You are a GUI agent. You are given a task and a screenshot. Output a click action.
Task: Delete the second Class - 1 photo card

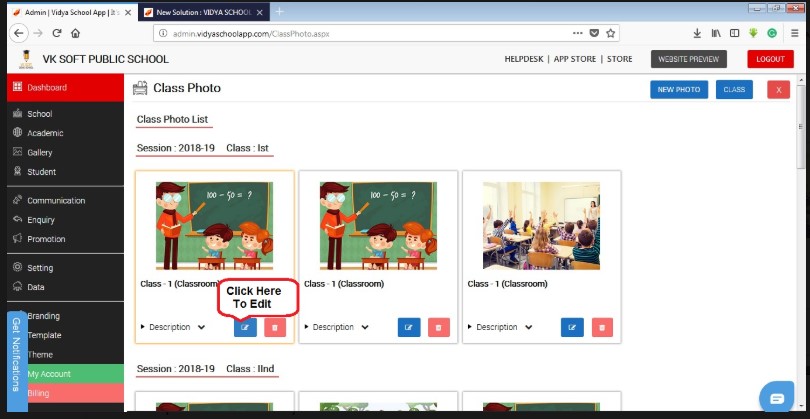click(x=439, y=327)
